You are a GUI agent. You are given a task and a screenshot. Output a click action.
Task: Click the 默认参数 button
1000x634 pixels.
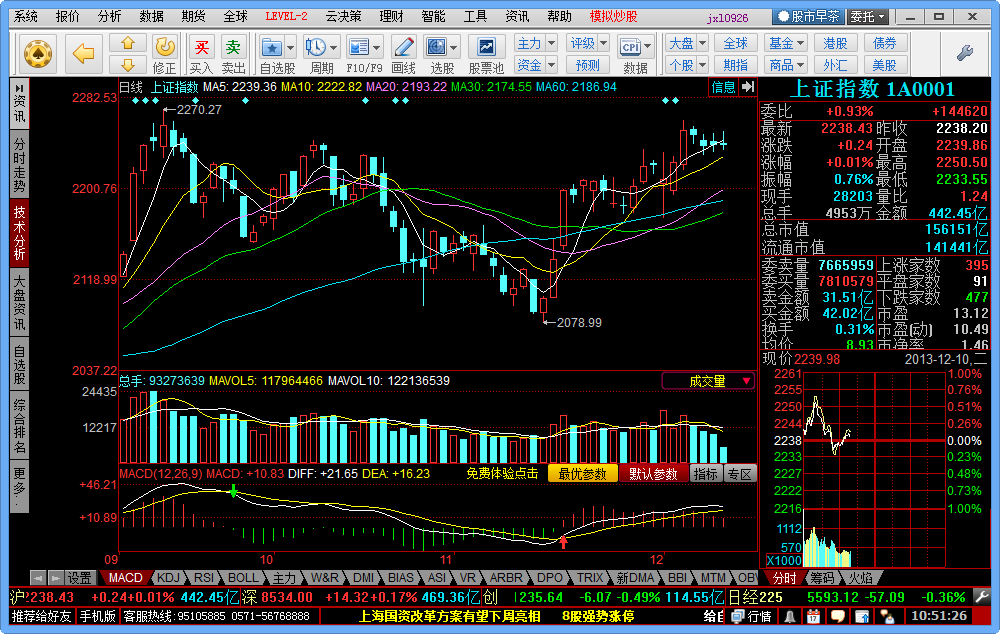point(653,474)
